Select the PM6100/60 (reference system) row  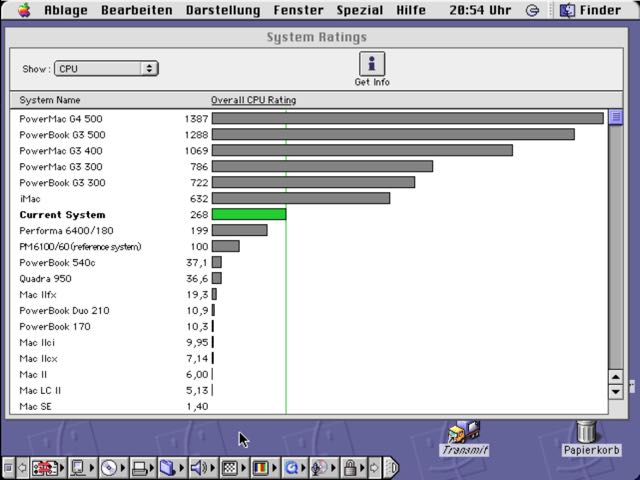pyautogui.click(x=309, y=247)
